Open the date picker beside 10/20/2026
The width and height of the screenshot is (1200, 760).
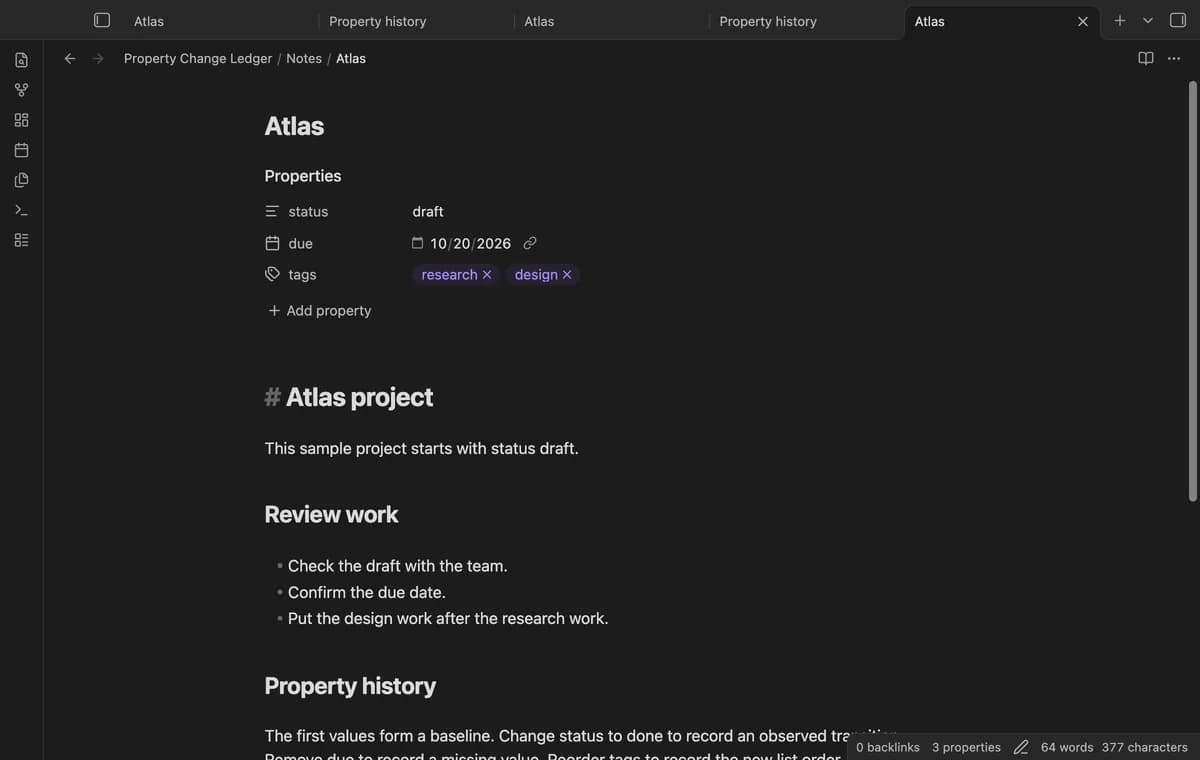click(418, 243)
